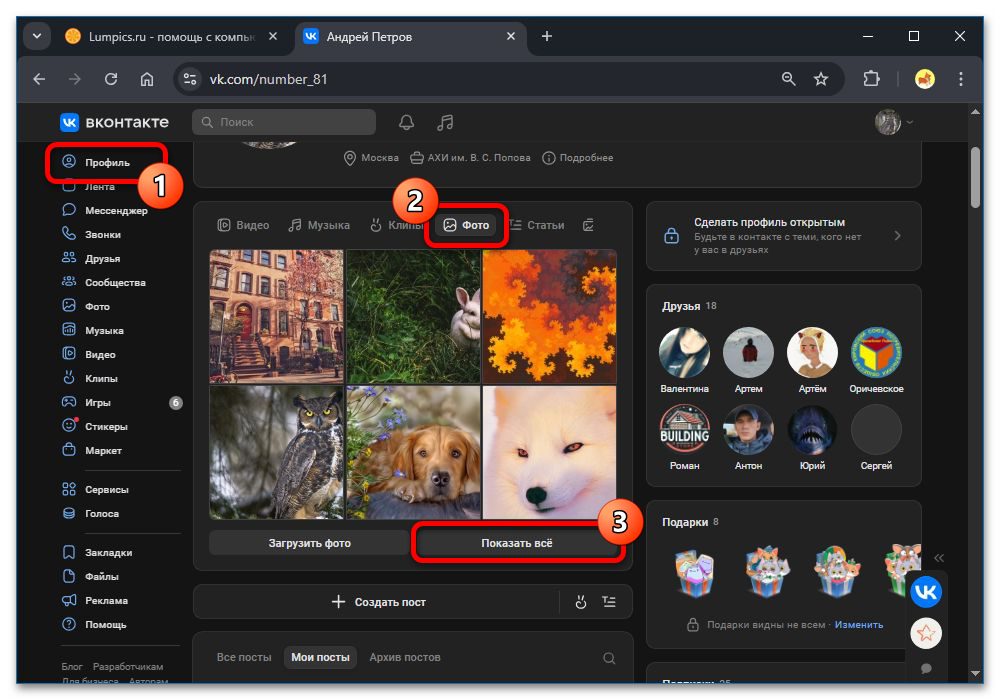Click Создать пост button
The image size is (1000, 700).
tap(379, 602)
